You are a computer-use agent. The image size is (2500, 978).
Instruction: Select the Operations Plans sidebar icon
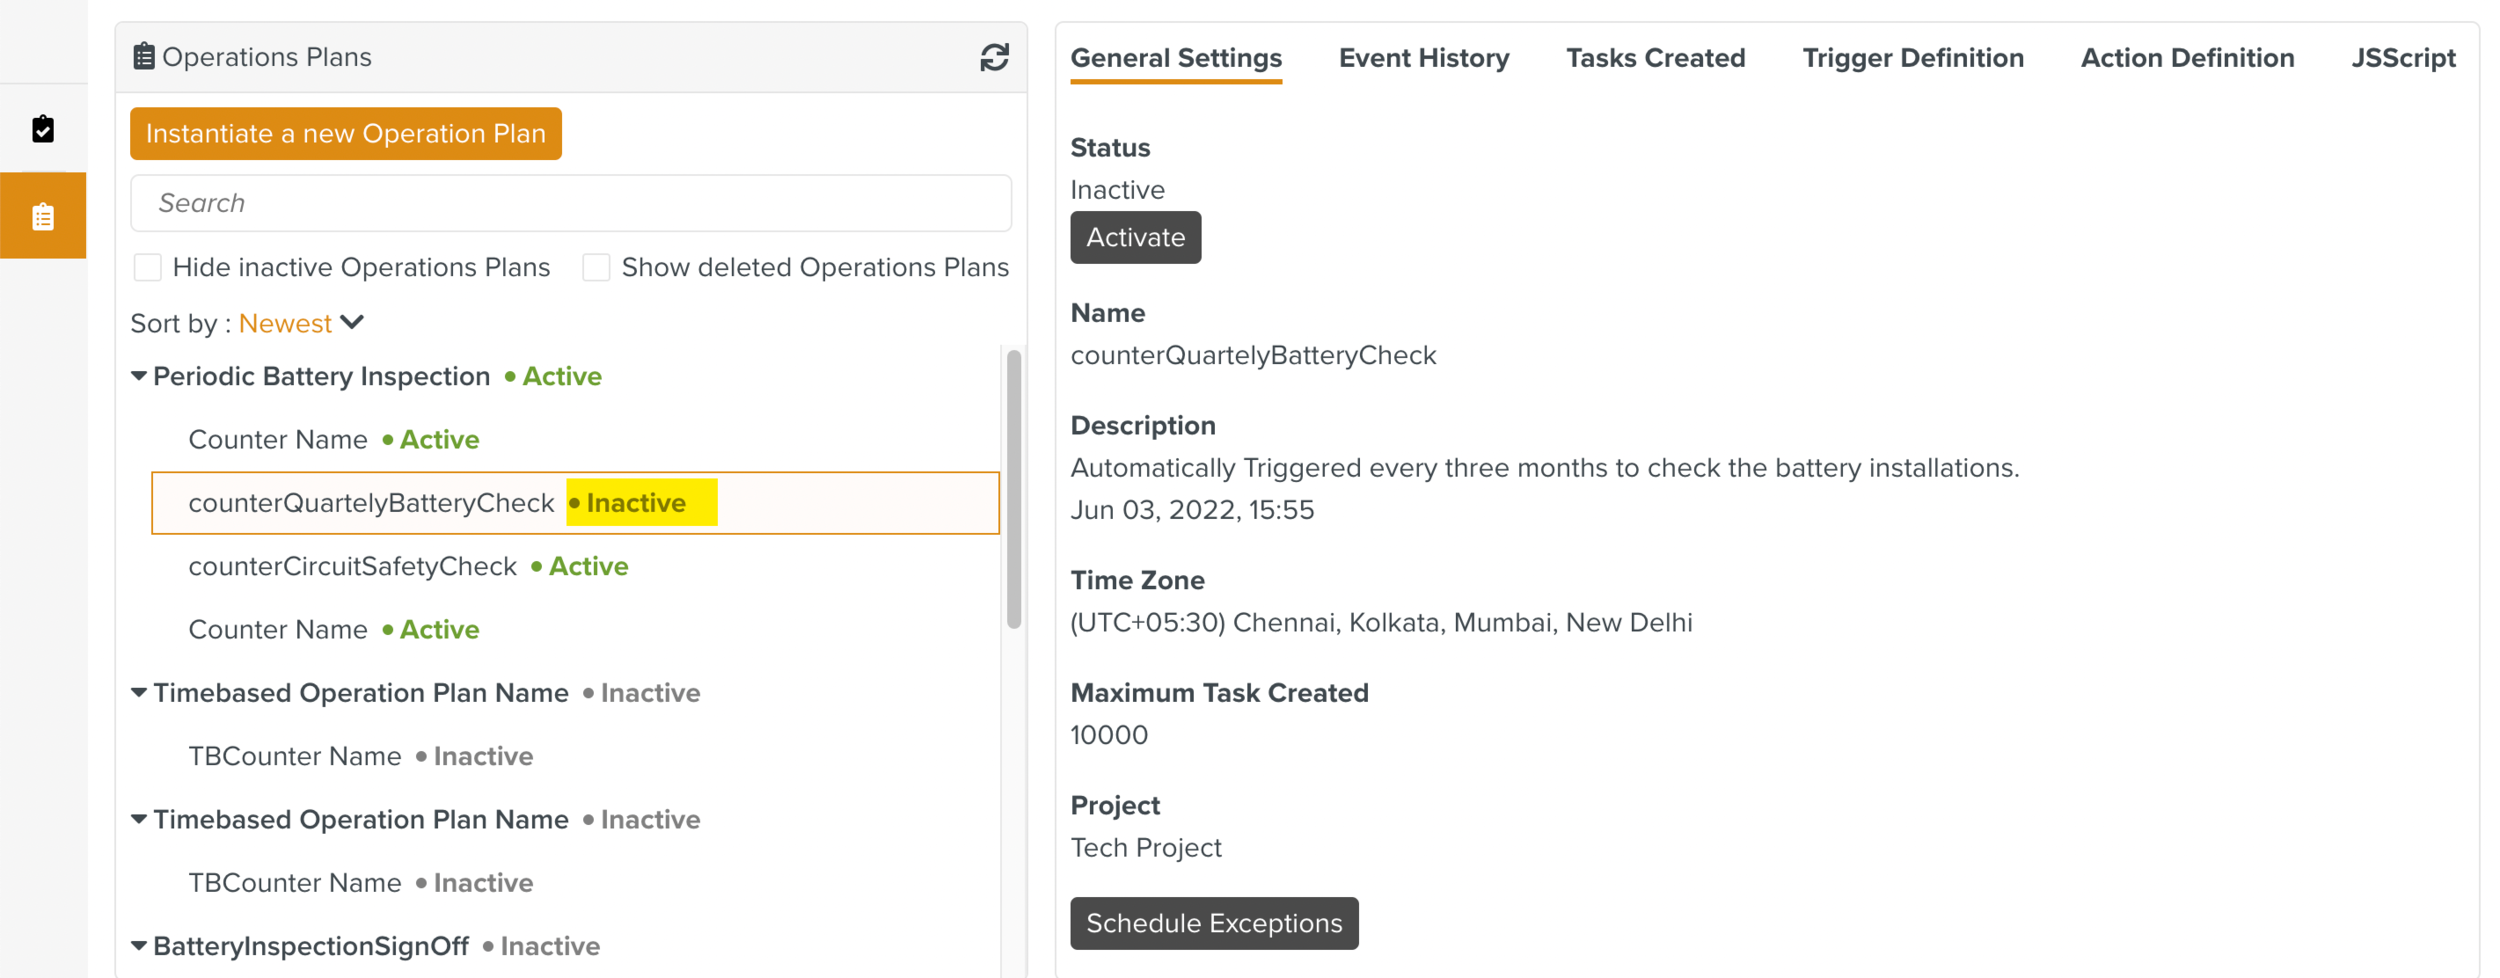[43, 216]
